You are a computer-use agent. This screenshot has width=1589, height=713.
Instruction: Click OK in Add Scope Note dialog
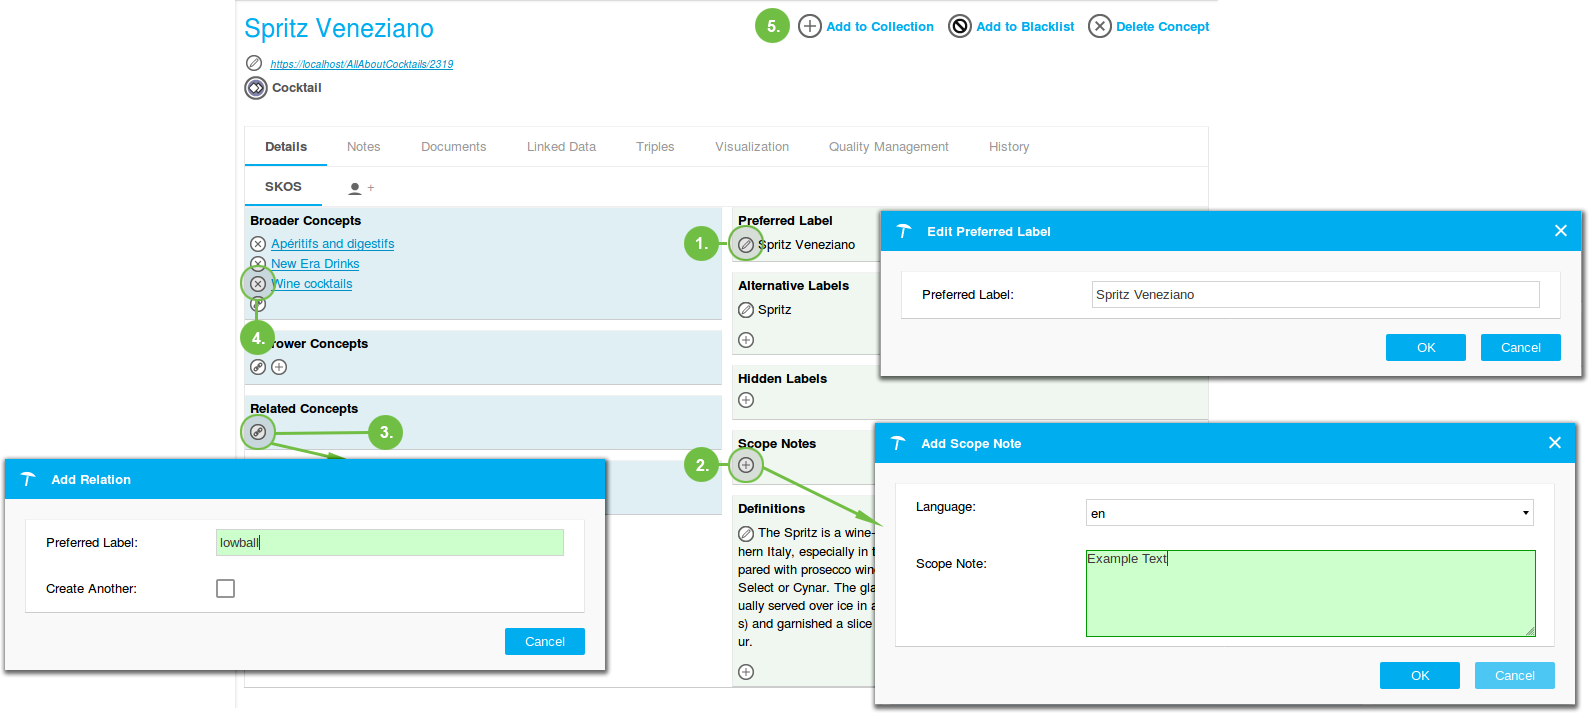(x=1420, y=675)
